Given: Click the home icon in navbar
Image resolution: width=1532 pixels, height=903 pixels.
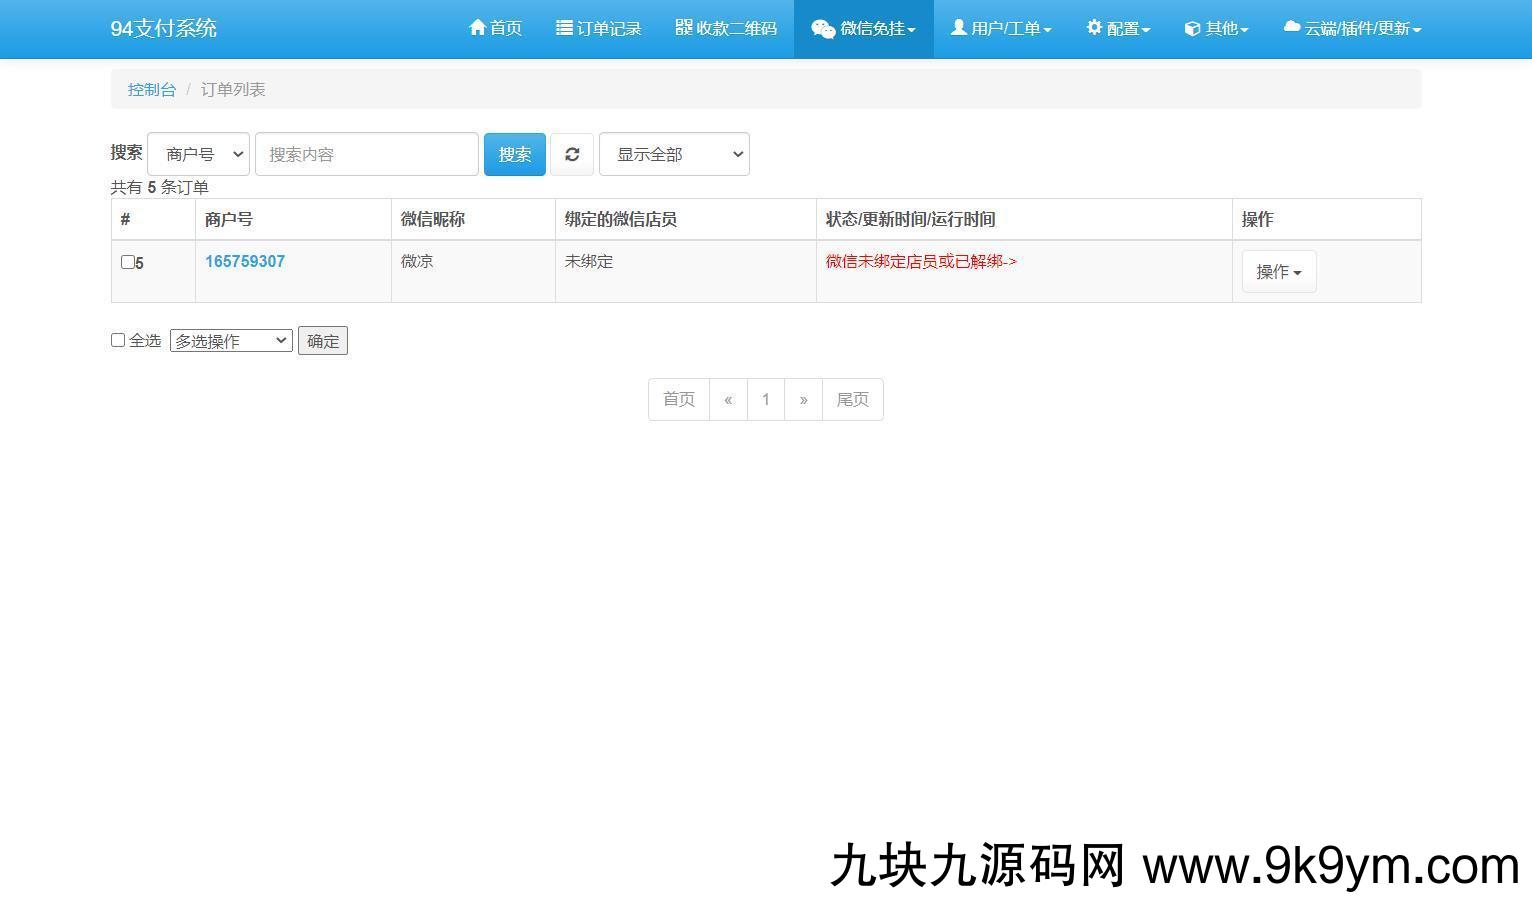Looking at the screenshot, I should click(x=477, y=28).
